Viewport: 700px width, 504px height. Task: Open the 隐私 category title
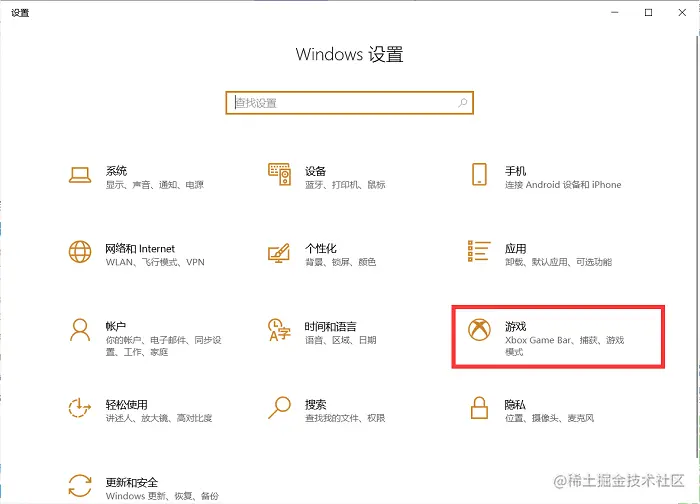click(x=515, y=404)
